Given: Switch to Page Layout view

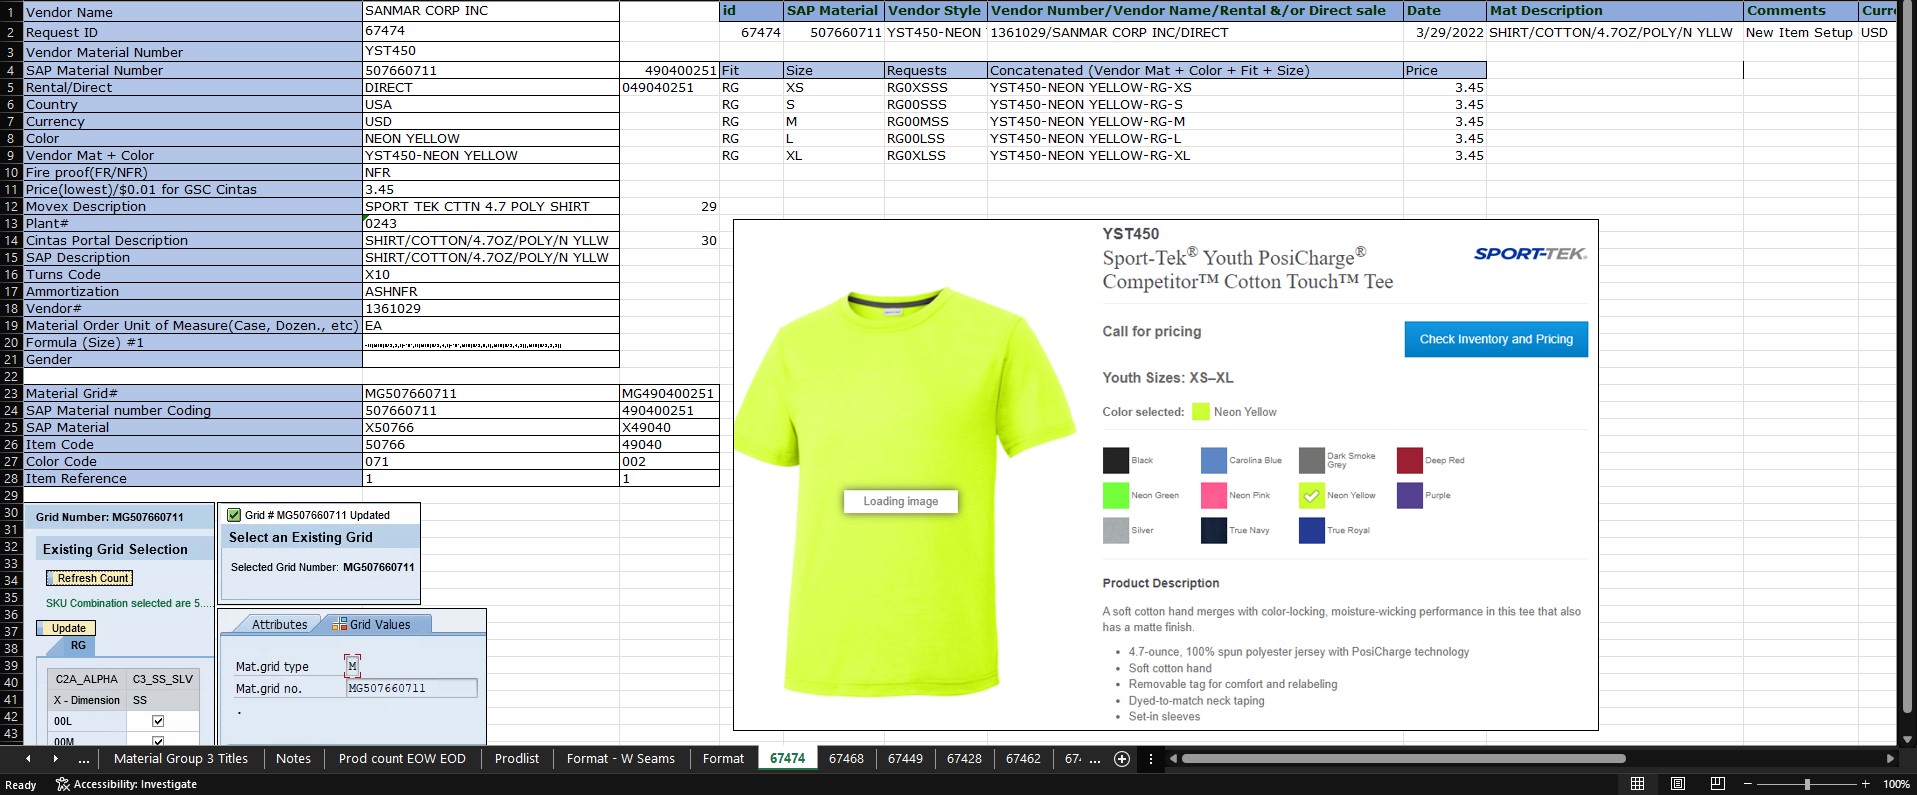Looking at the screenshot, I should point(1678,784).
